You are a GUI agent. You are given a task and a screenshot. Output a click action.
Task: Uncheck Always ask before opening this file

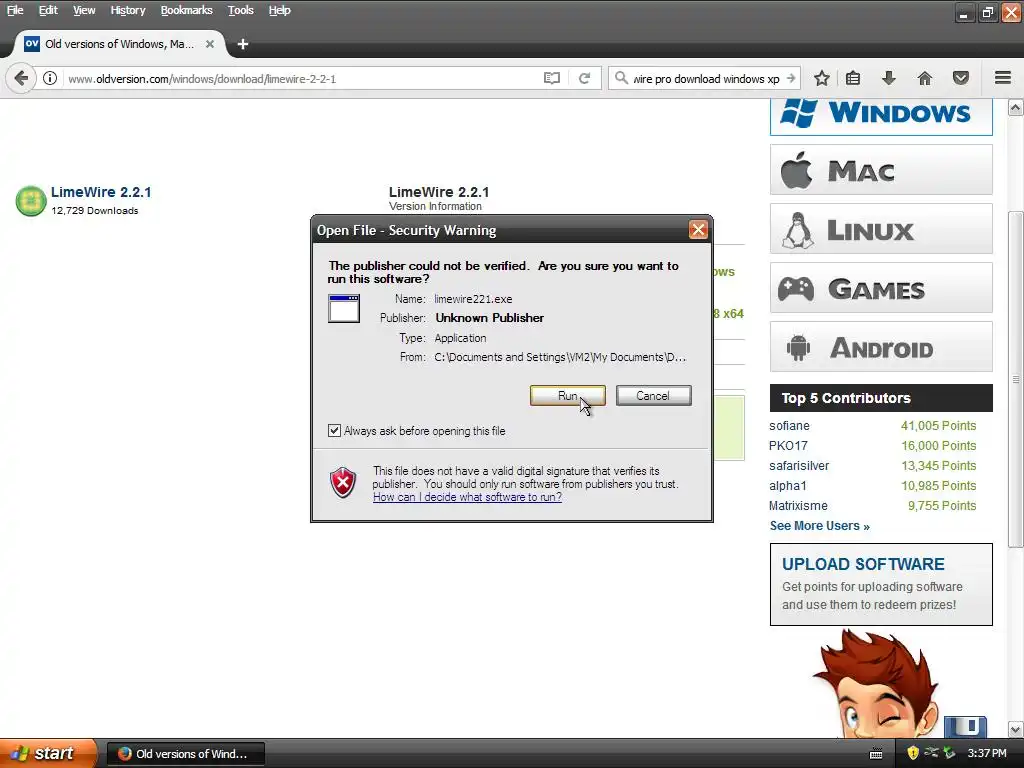tap(334, 430)
